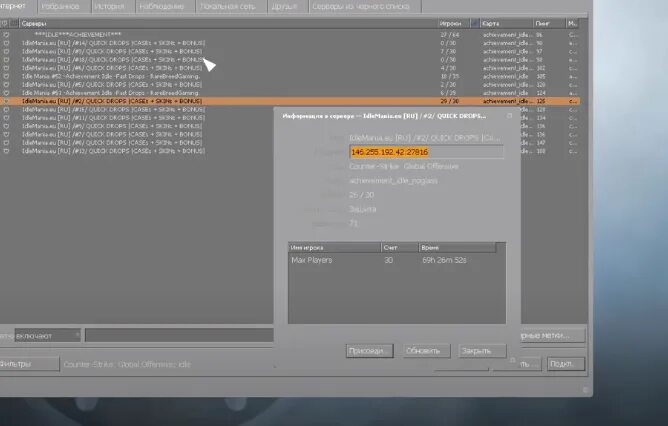Viewport: 668px width, 426px height.
Task: Click the tags text field next to включают
Action: [179, 335]
